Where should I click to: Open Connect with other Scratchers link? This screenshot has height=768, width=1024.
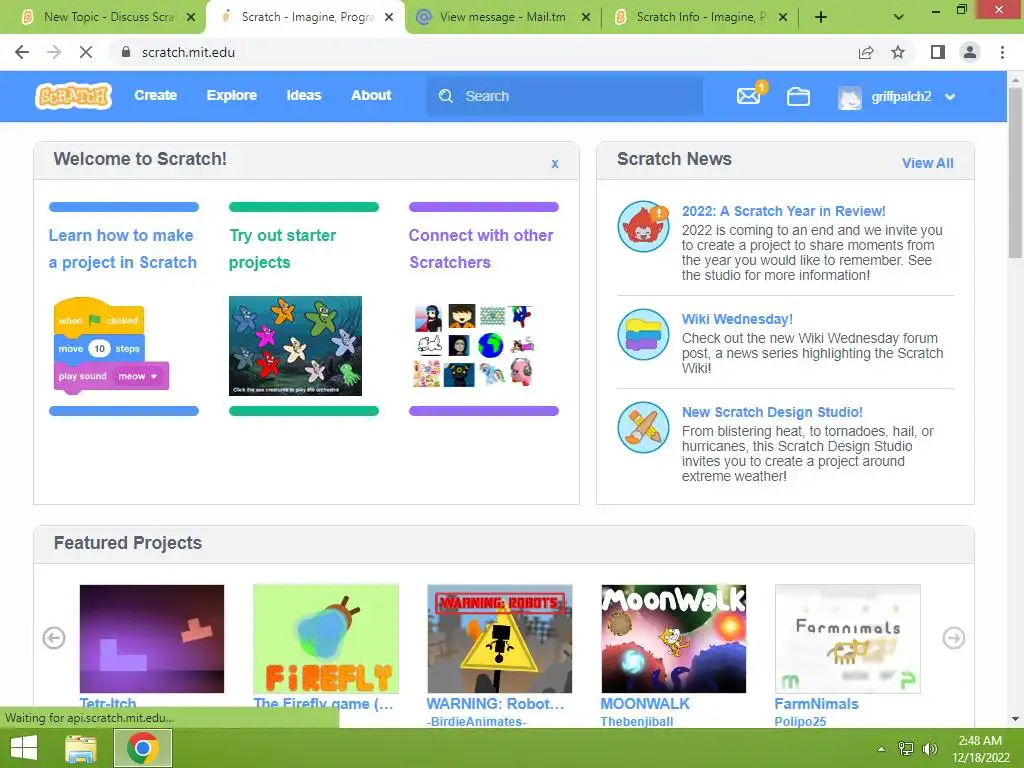(481, 249)
